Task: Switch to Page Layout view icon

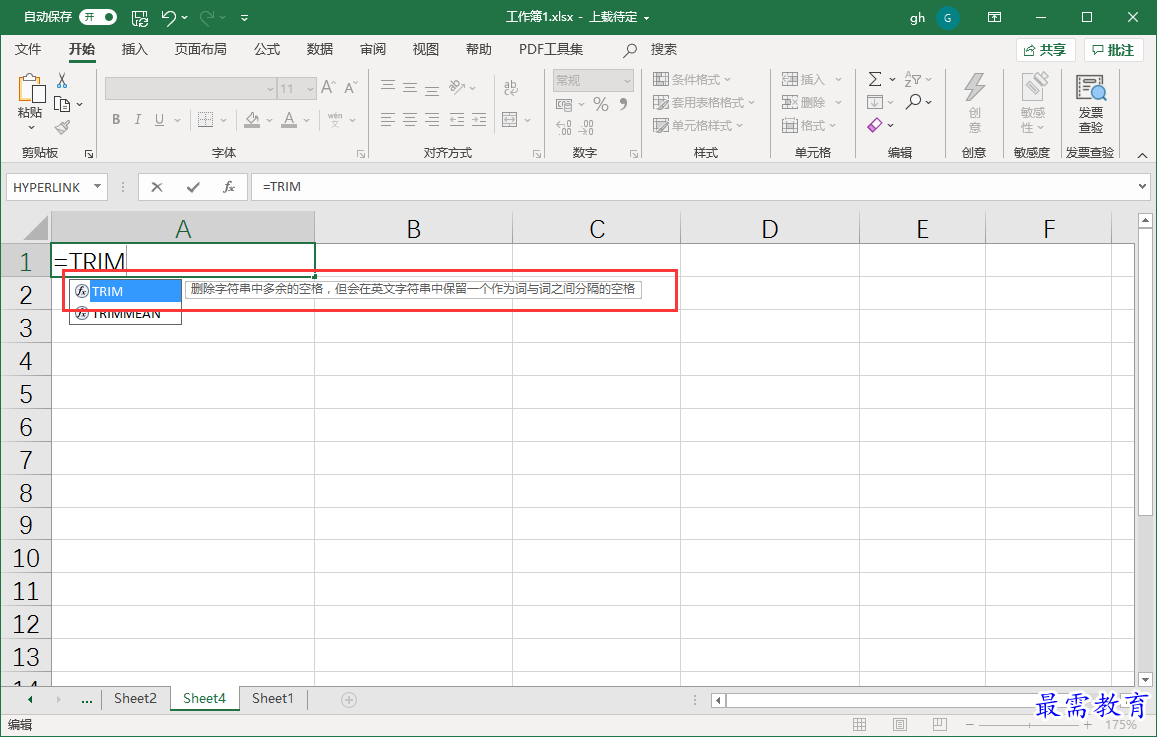Action: click(x=899, y=725)
